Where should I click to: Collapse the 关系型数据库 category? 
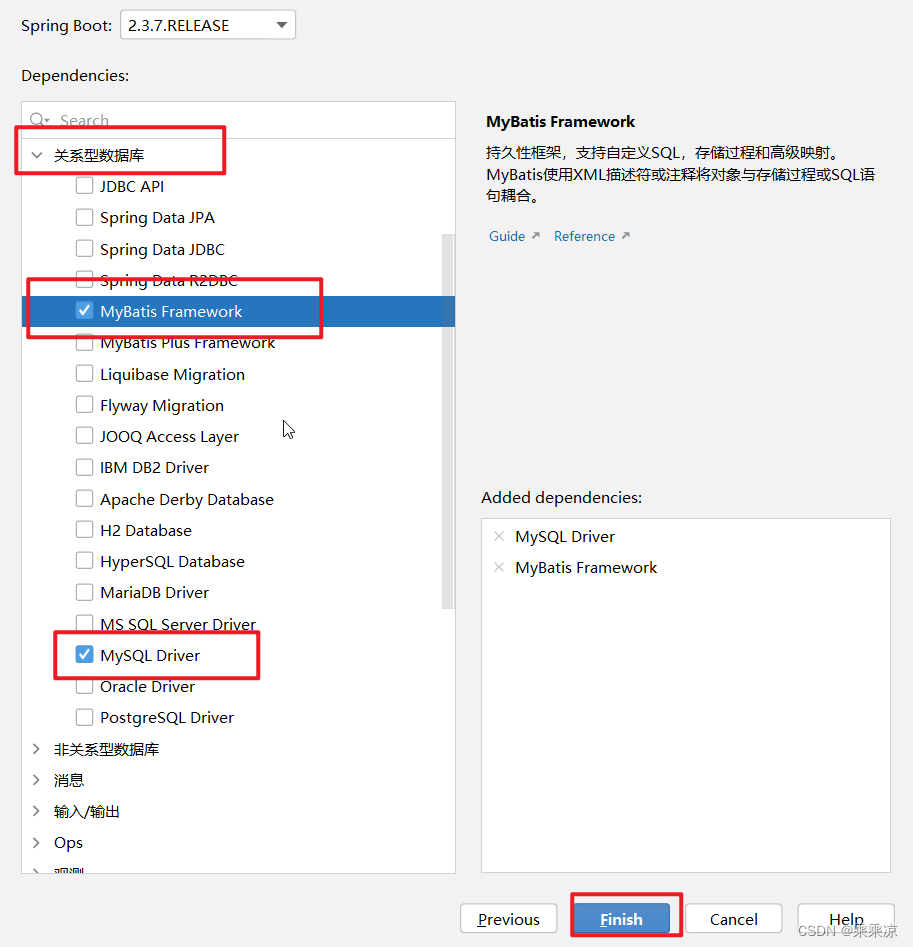point(37,155)
